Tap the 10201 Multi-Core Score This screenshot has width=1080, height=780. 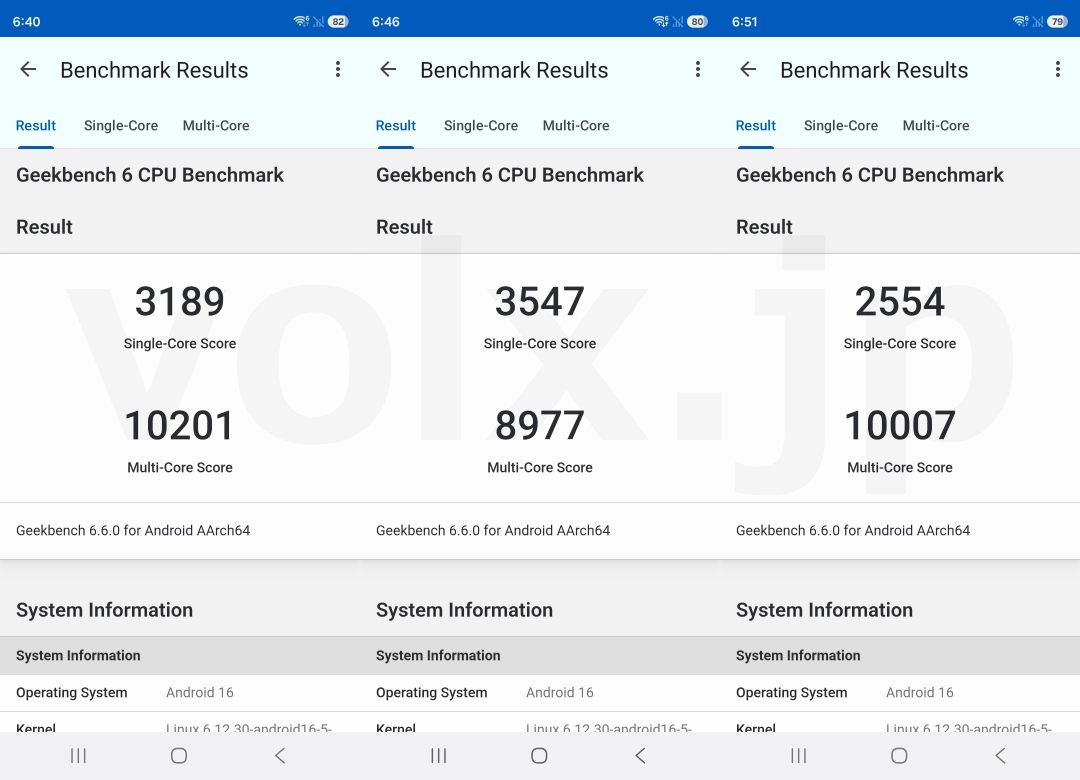pyautogui.click(x=180, y=426)
